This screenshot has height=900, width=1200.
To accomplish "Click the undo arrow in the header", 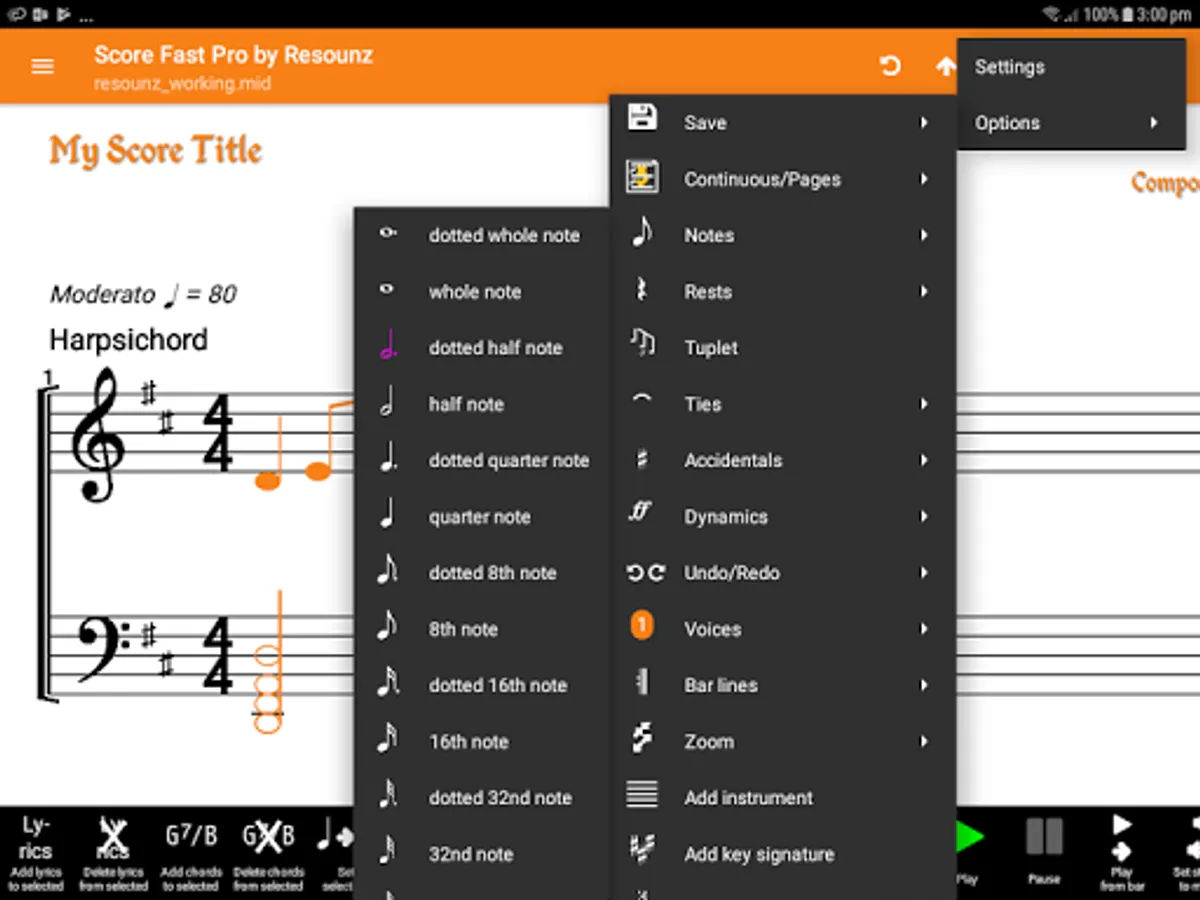I will pos(889,66).
